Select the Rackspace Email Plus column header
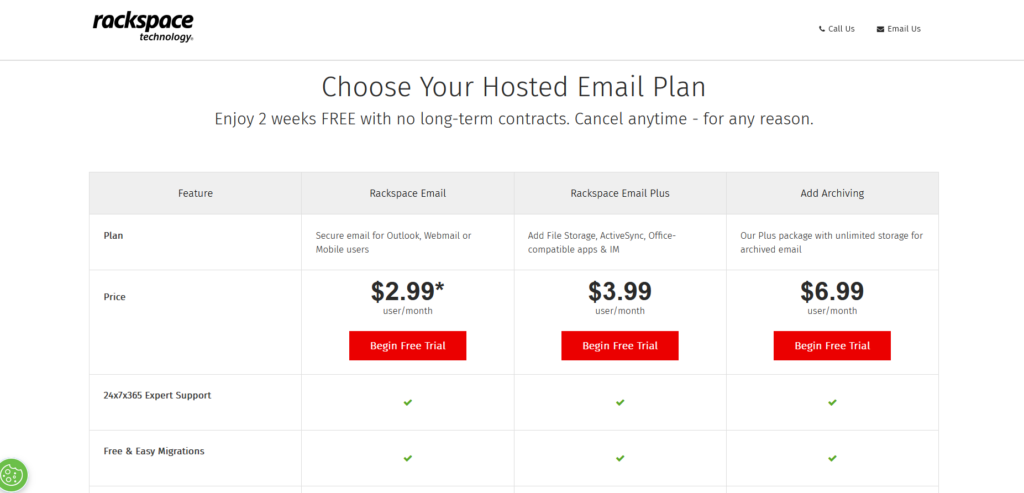Screen dimensions: 1024x493 coord(620,193)
